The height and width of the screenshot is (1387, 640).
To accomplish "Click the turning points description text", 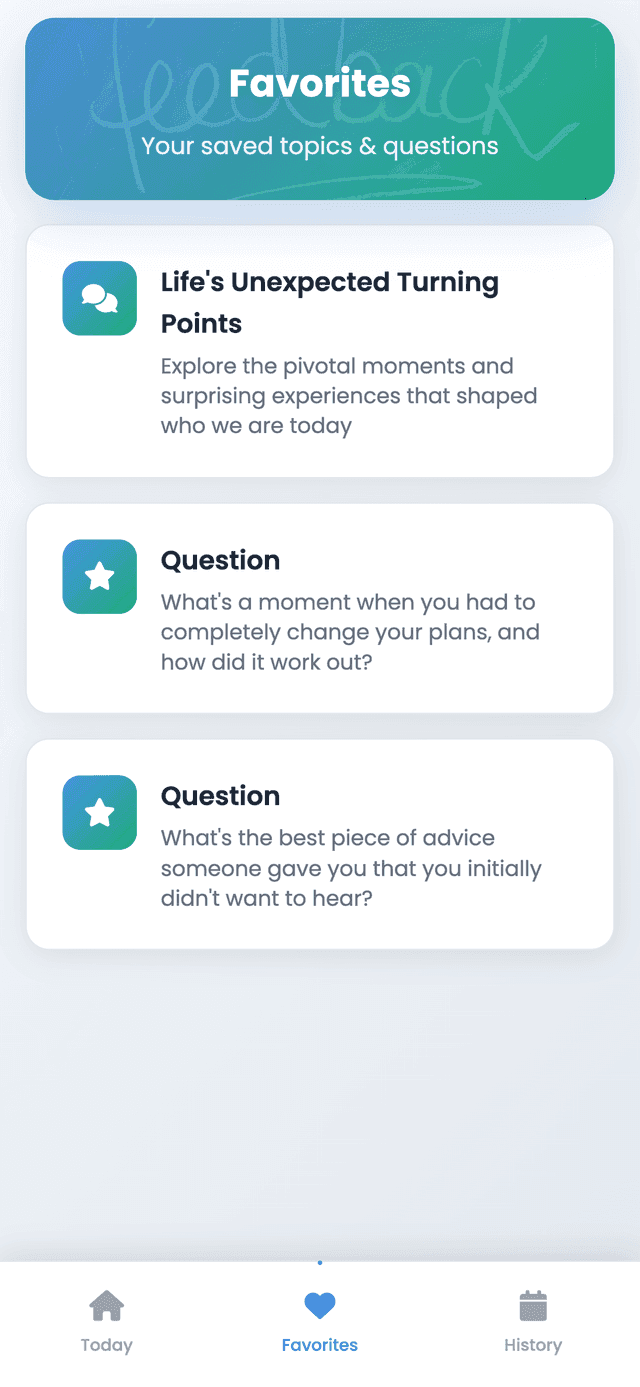I will (x=349, y=395).
